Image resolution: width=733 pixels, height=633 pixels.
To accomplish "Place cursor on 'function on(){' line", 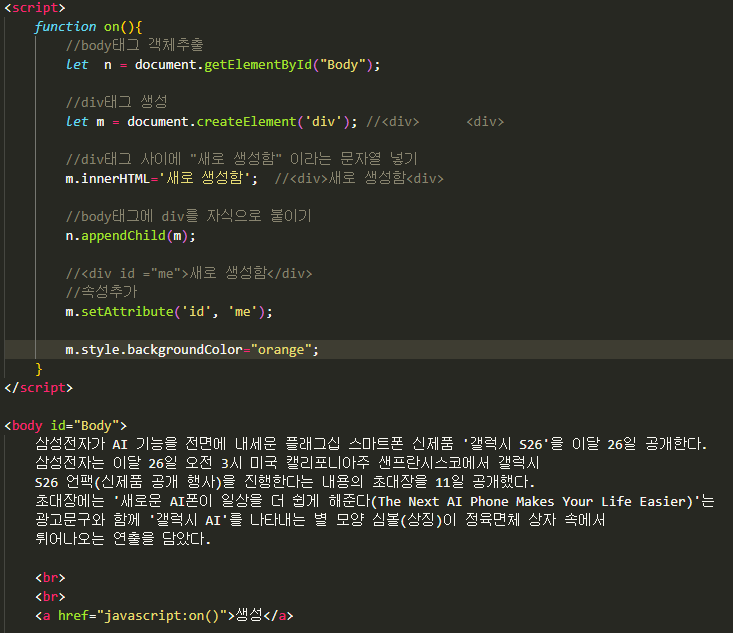I will click(x=88, y=27).
